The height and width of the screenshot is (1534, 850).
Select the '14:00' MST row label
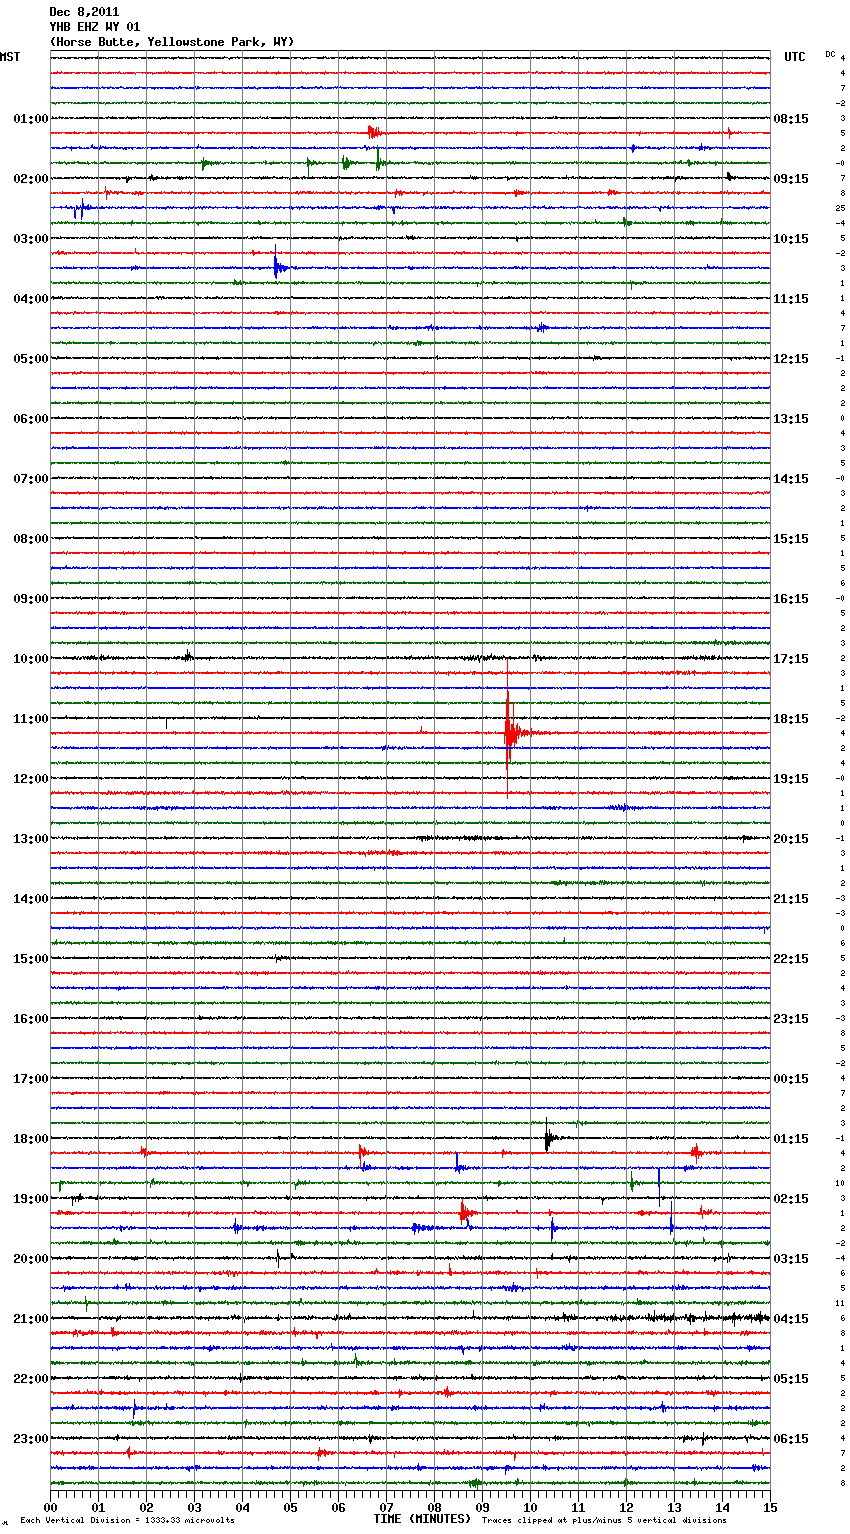[x=31, y=899]
